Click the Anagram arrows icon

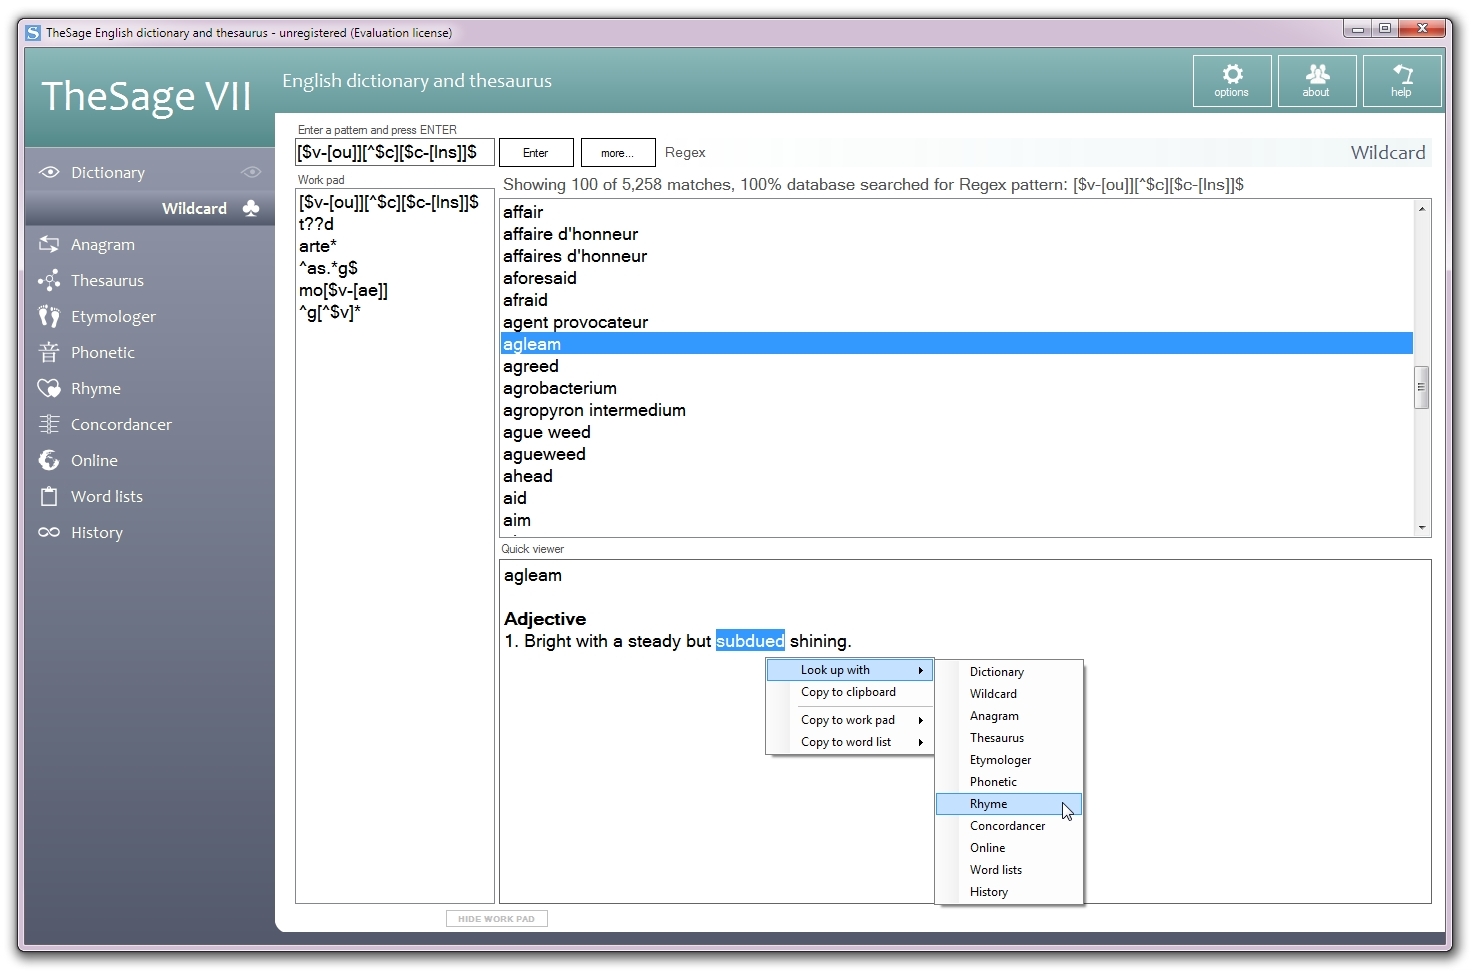pos(49,244)
